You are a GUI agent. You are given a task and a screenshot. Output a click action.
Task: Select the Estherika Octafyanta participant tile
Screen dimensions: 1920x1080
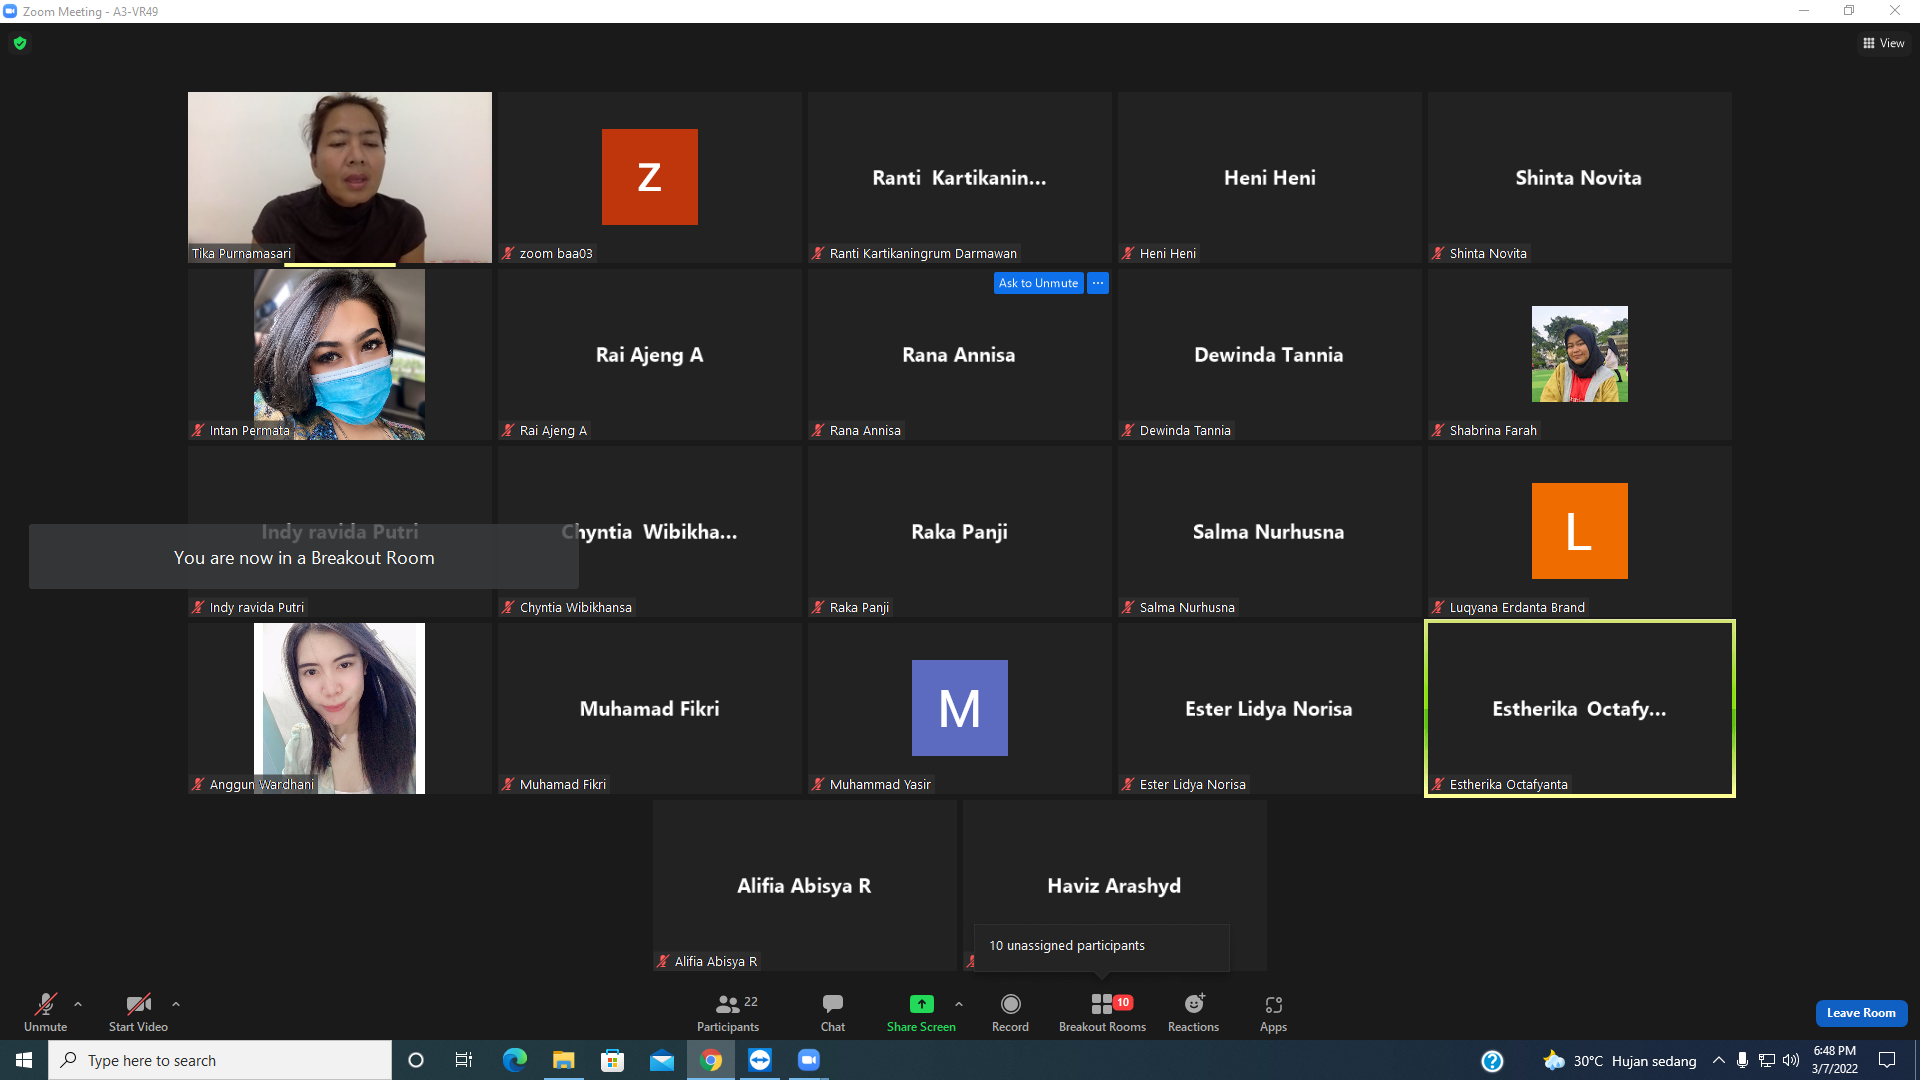click(x=1580, y=708)
